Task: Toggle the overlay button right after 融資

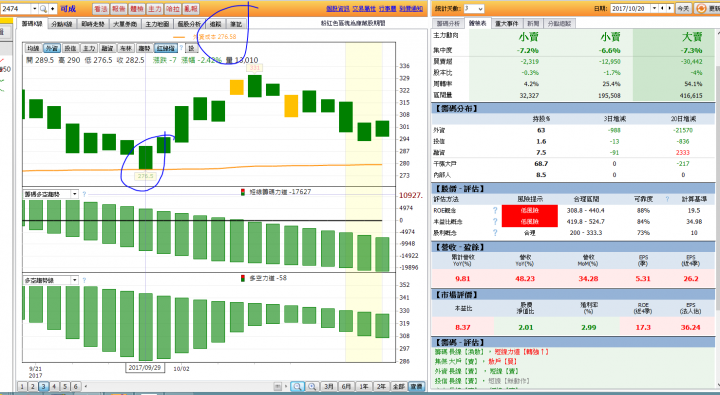Action: point(126,48)
